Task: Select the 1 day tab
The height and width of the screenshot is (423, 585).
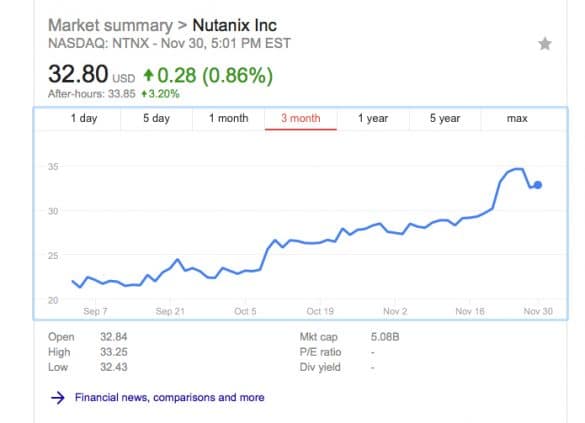Action: pyautogui.click(x=84, y=118)
